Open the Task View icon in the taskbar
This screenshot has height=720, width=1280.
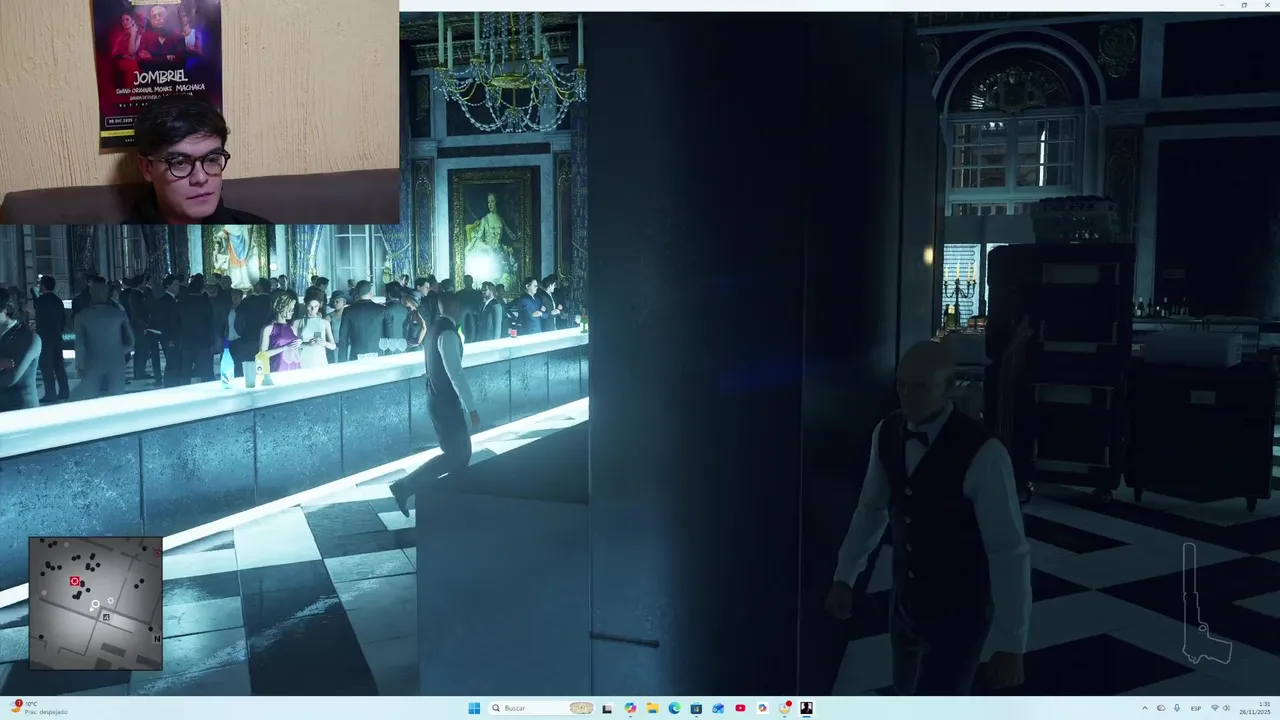tap(607, 708)
